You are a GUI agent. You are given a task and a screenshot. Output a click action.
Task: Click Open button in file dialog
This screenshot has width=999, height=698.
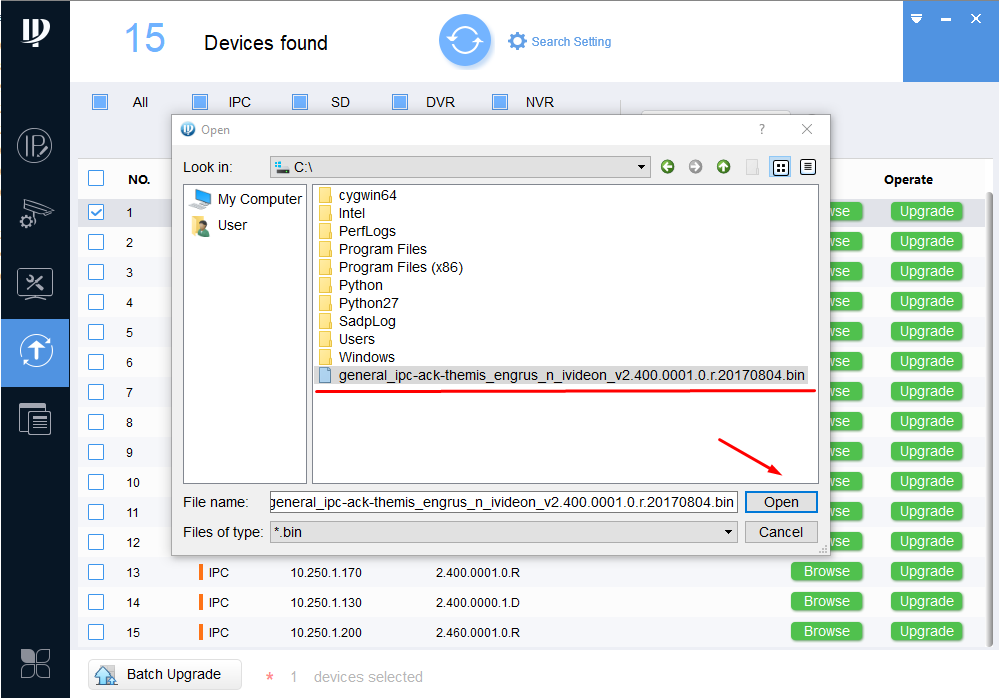coord(781,502)
